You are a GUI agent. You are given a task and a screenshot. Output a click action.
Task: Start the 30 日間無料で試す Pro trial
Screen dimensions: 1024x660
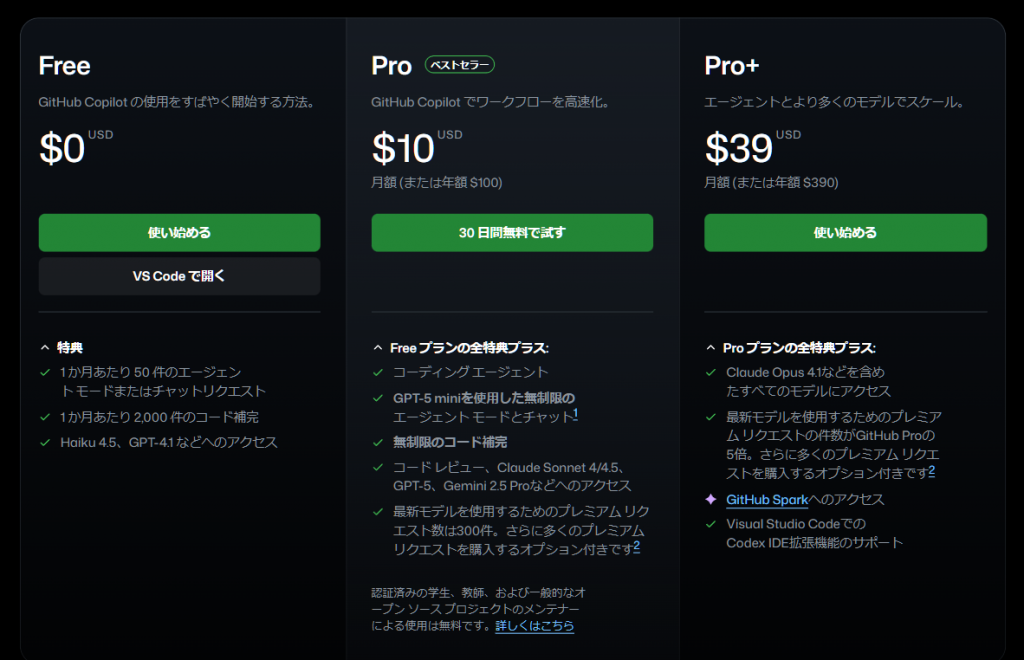[512, 233]
